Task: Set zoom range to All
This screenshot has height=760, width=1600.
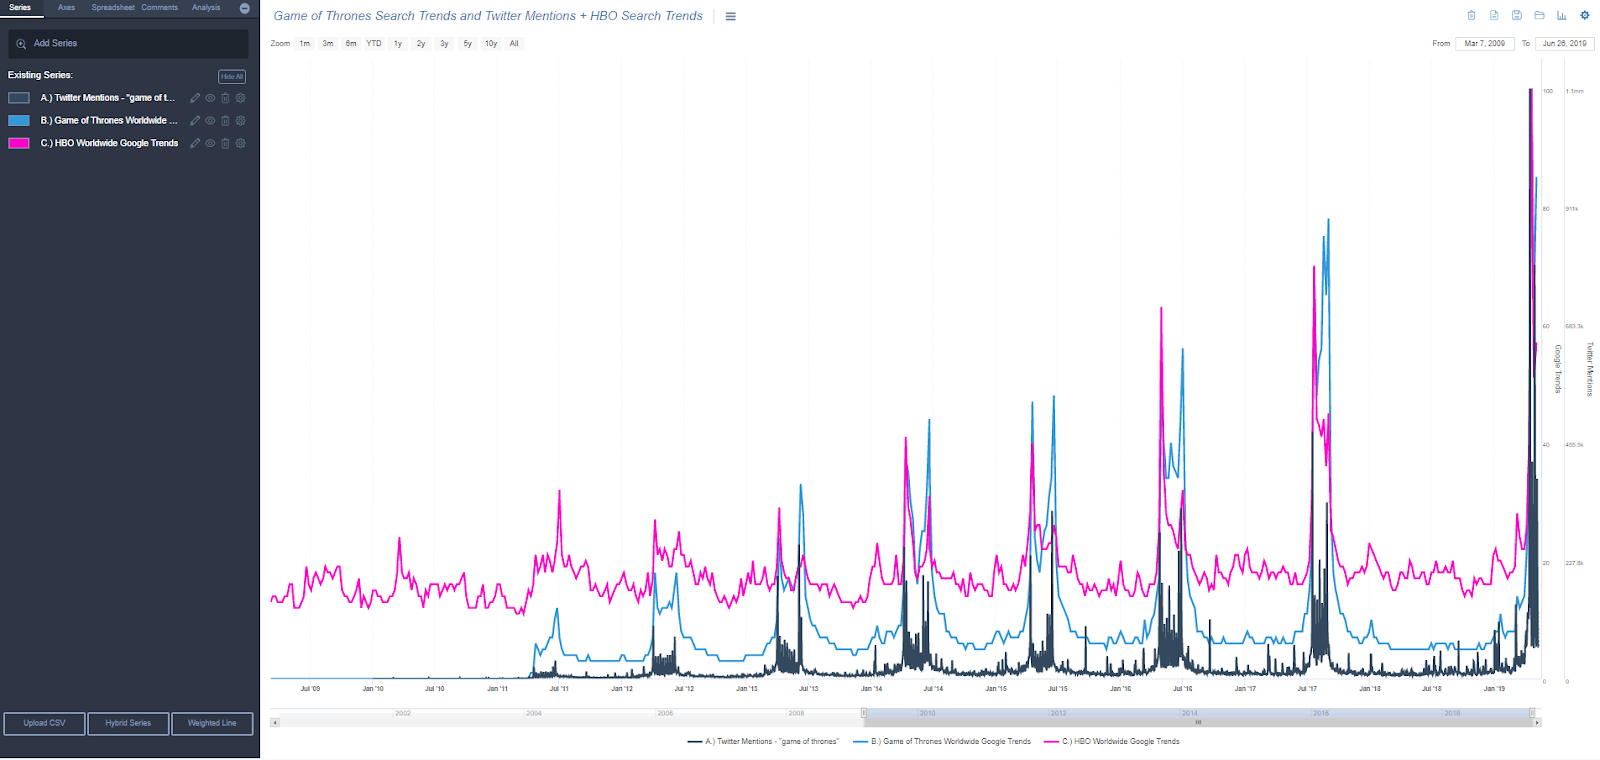Action: coord(514,44)
